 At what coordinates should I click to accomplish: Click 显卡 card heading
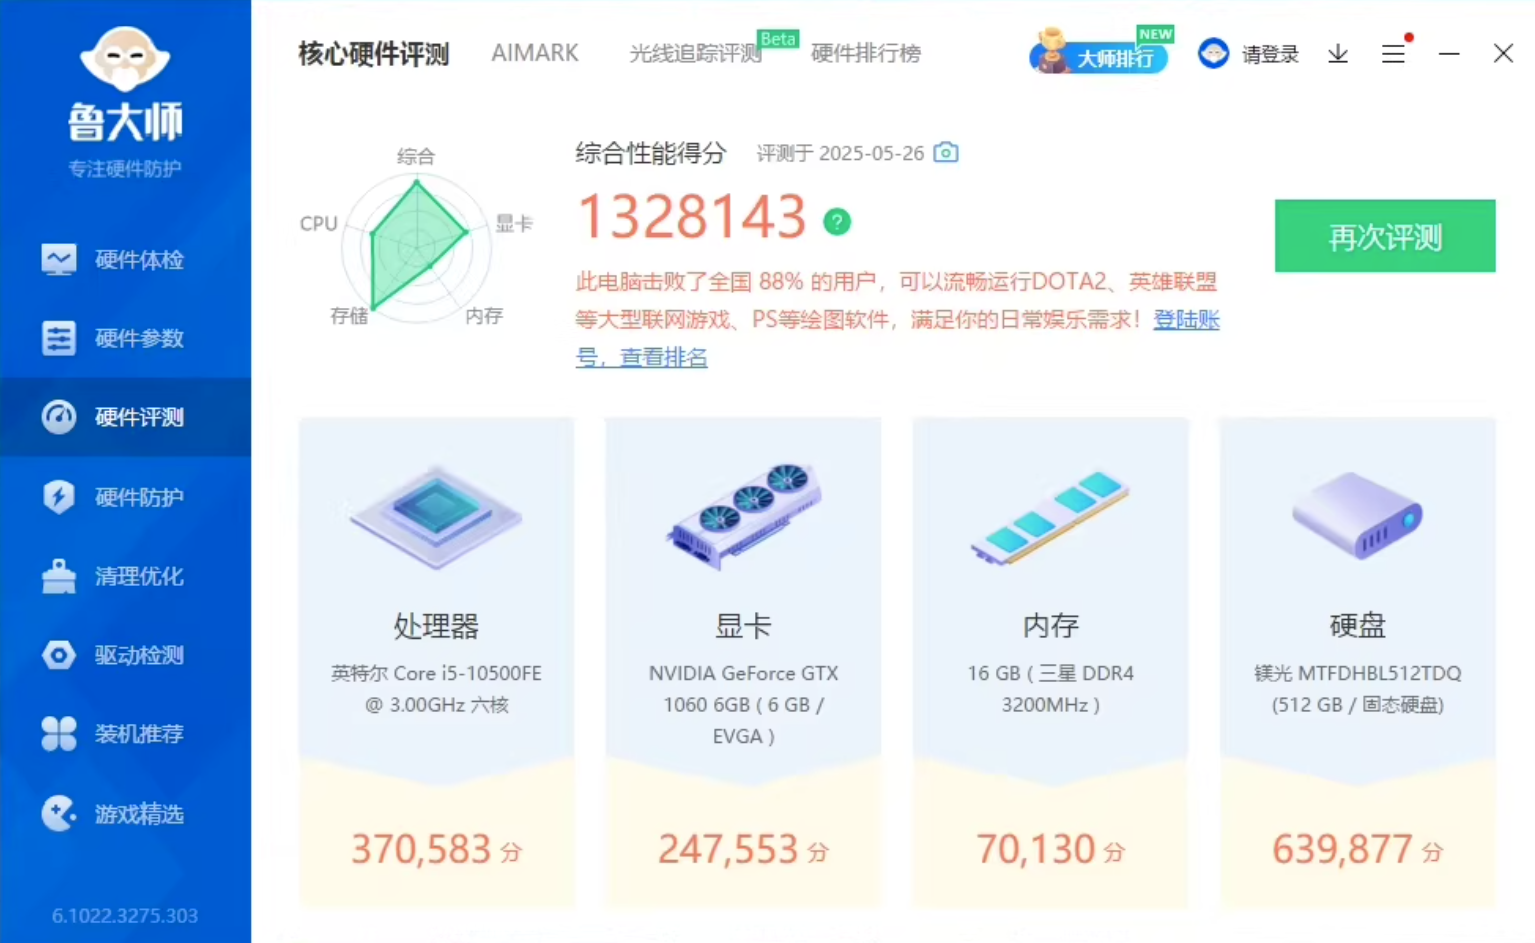point(743,627)
